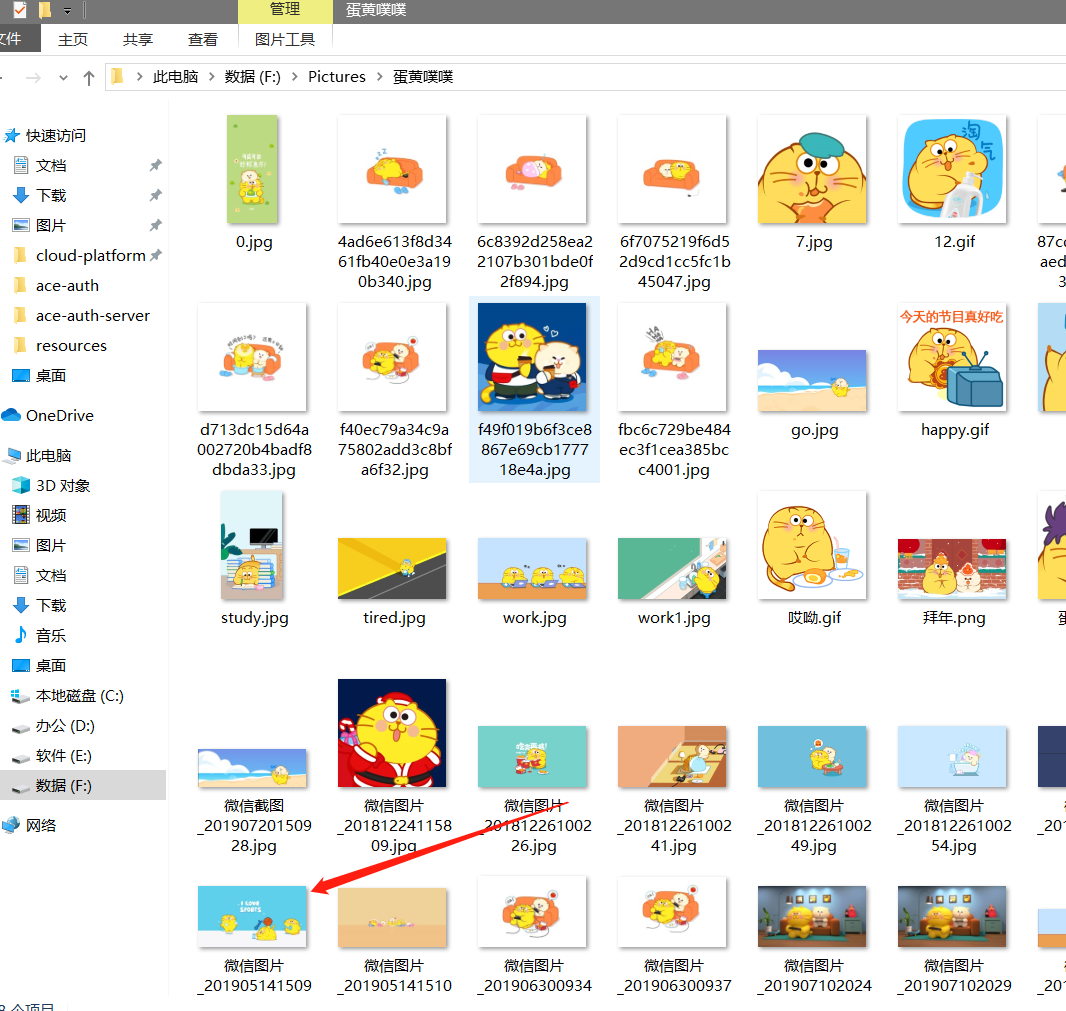Open the quick access toolbar customize dropdown

(x=67, y=10)
